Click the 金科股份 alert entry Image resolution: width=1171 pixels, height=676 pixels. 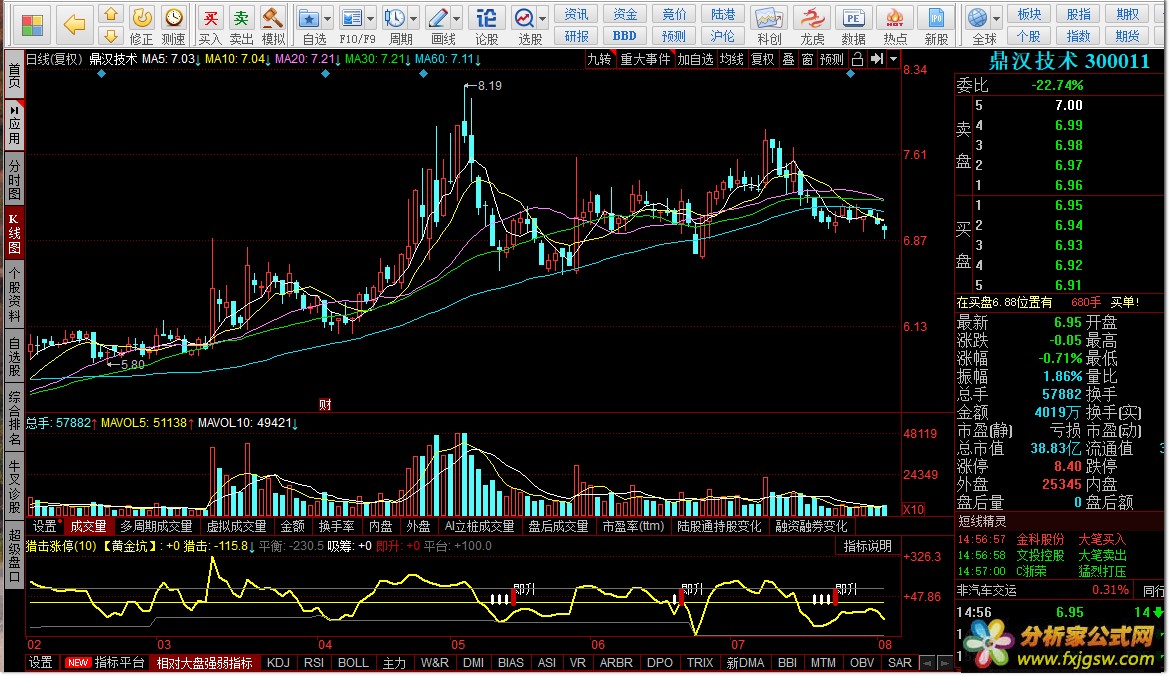[x=1040, y=539]
